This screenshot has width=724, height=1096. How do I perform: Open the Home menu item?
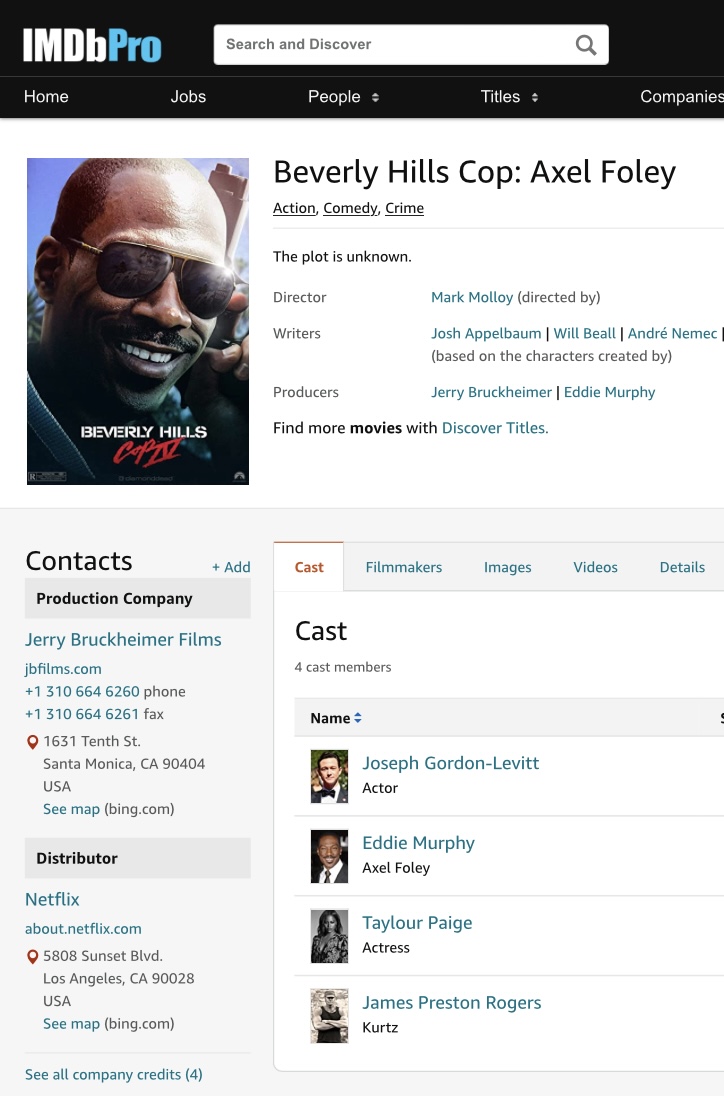46,96
